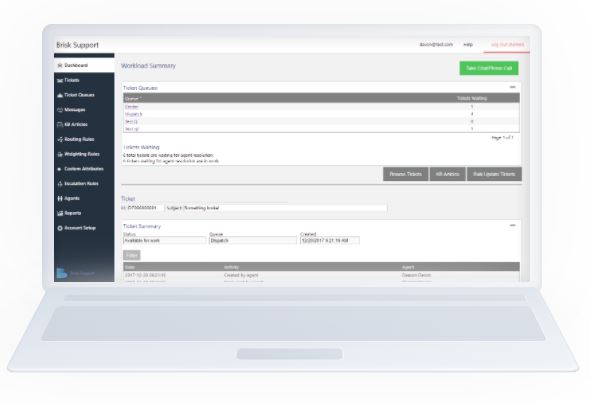Click the Tickets sidebar icon
This screenshot has height=402, width=590.
(x=60, y=81)
